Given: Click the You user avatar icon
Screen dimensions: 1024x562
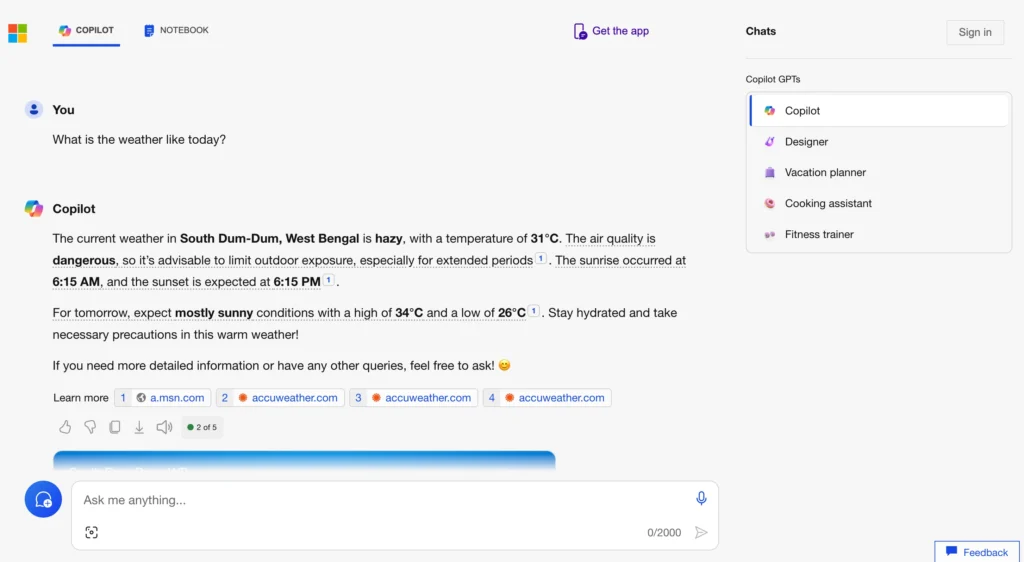Looking at the screenshot, I should 34,110.
